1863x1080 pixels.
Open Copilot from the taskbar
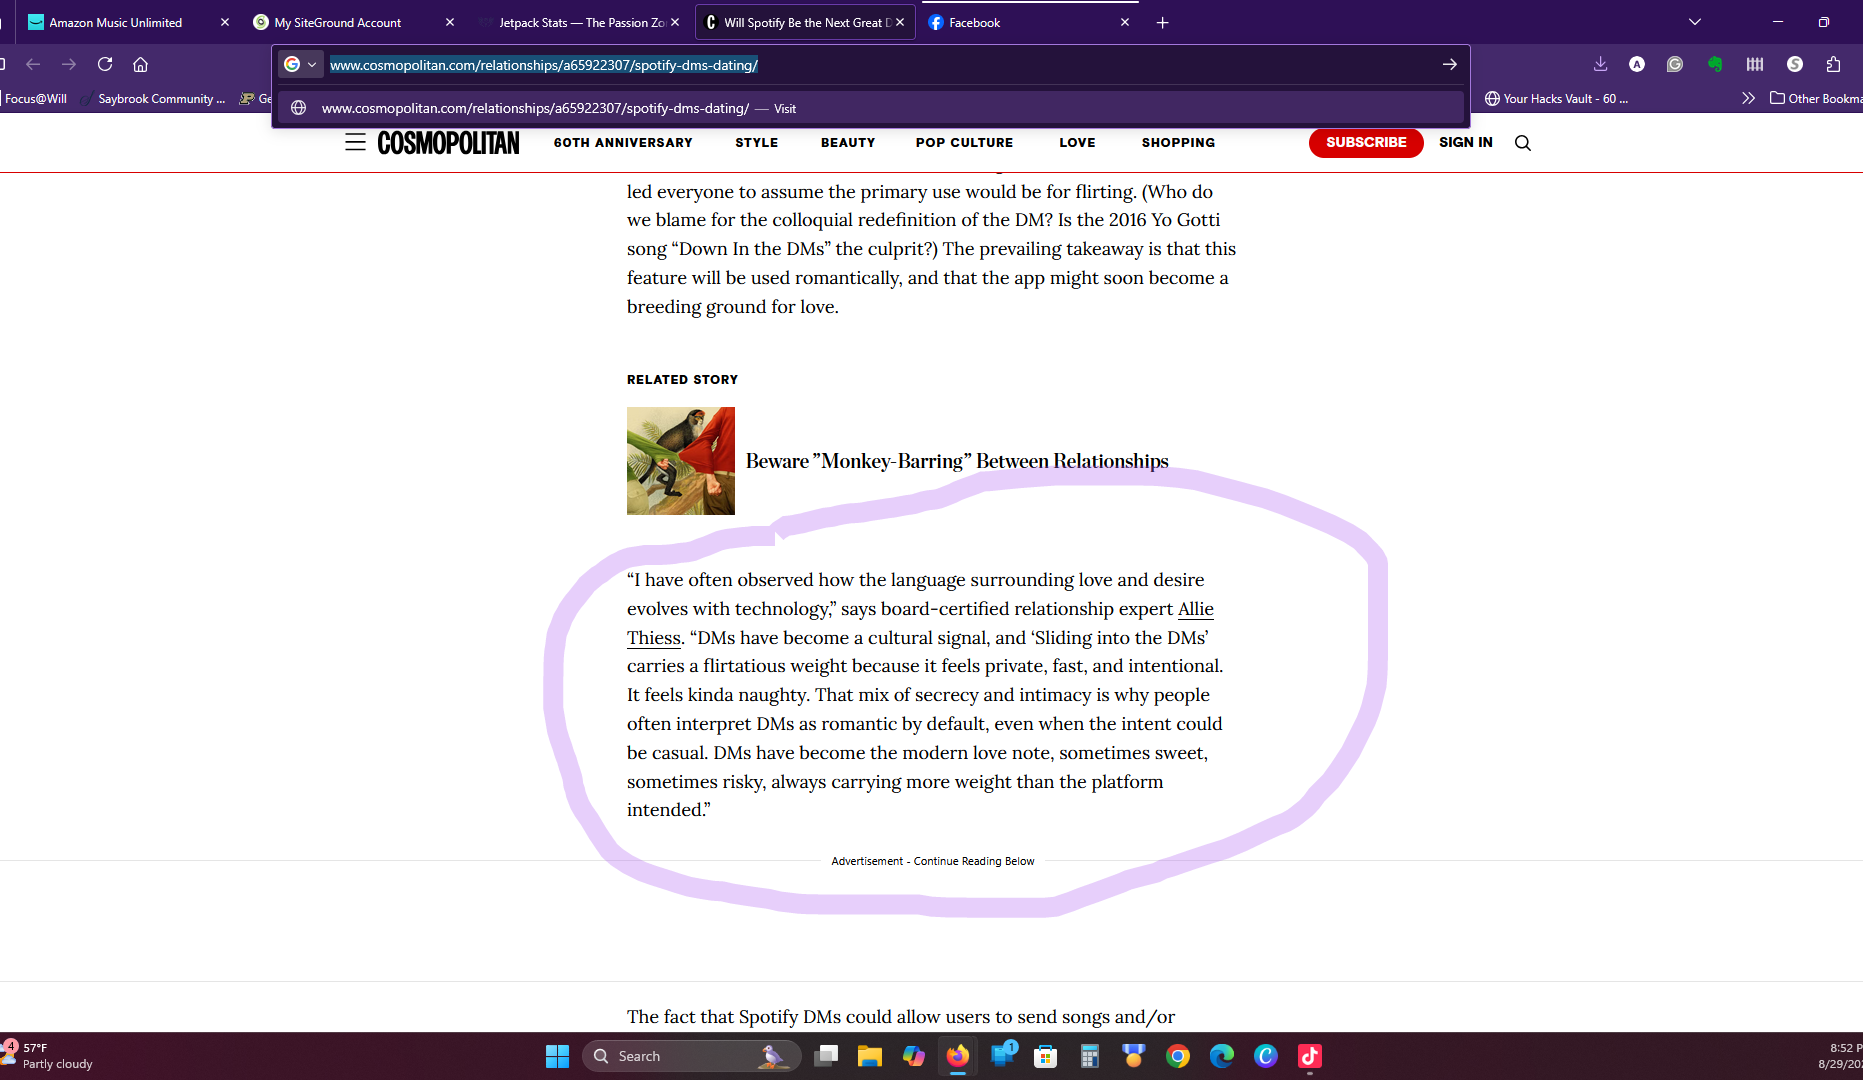(914, 1056)
